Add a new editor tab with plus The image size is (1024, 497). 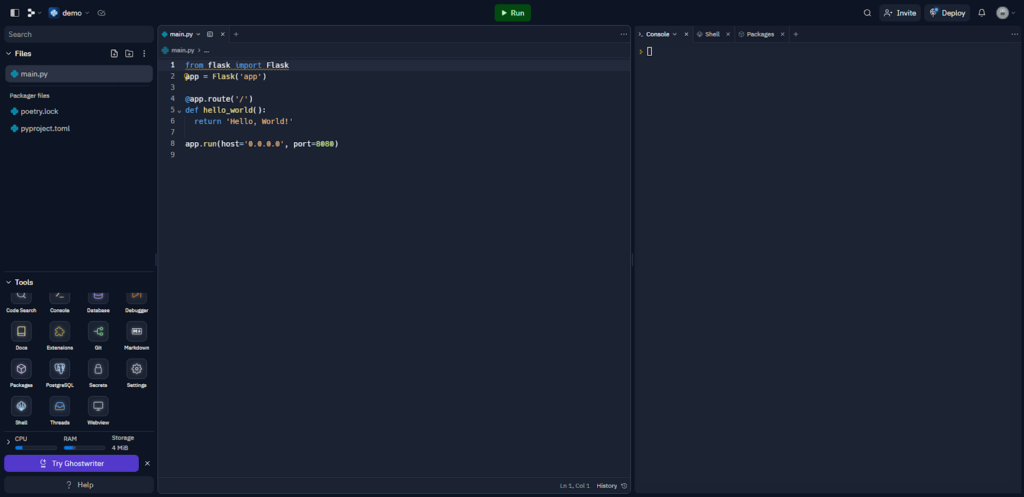(x=236, y=34)
